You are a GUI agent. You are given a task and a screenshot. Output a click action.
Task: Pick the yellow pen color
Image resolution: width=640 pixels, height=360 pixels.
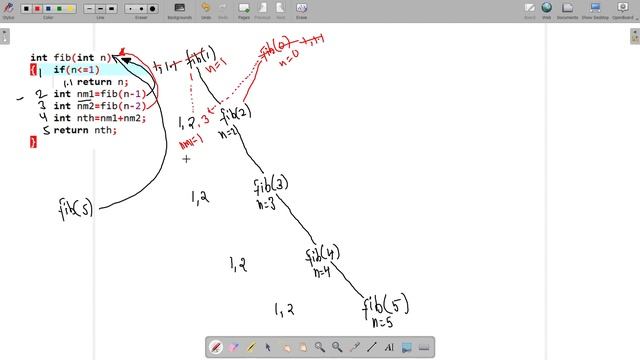pyautogui.click(x=70, y=9)
